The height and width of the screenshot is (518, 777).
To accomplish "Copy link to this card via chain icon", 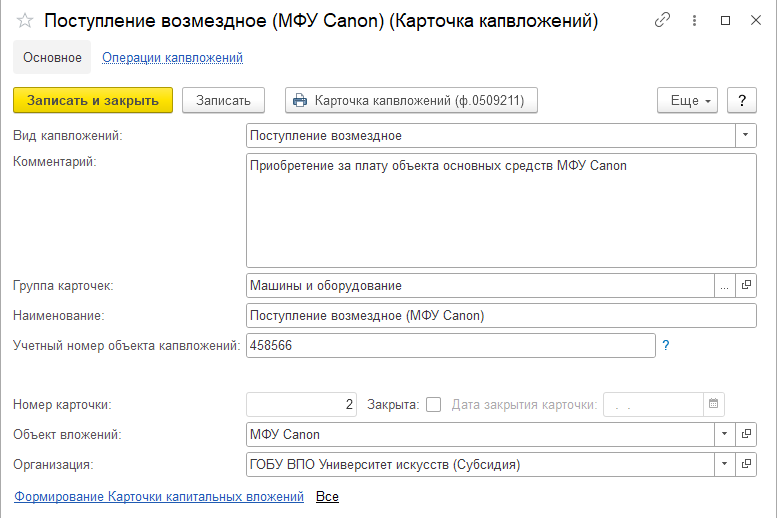I will (x=662, y=20).
